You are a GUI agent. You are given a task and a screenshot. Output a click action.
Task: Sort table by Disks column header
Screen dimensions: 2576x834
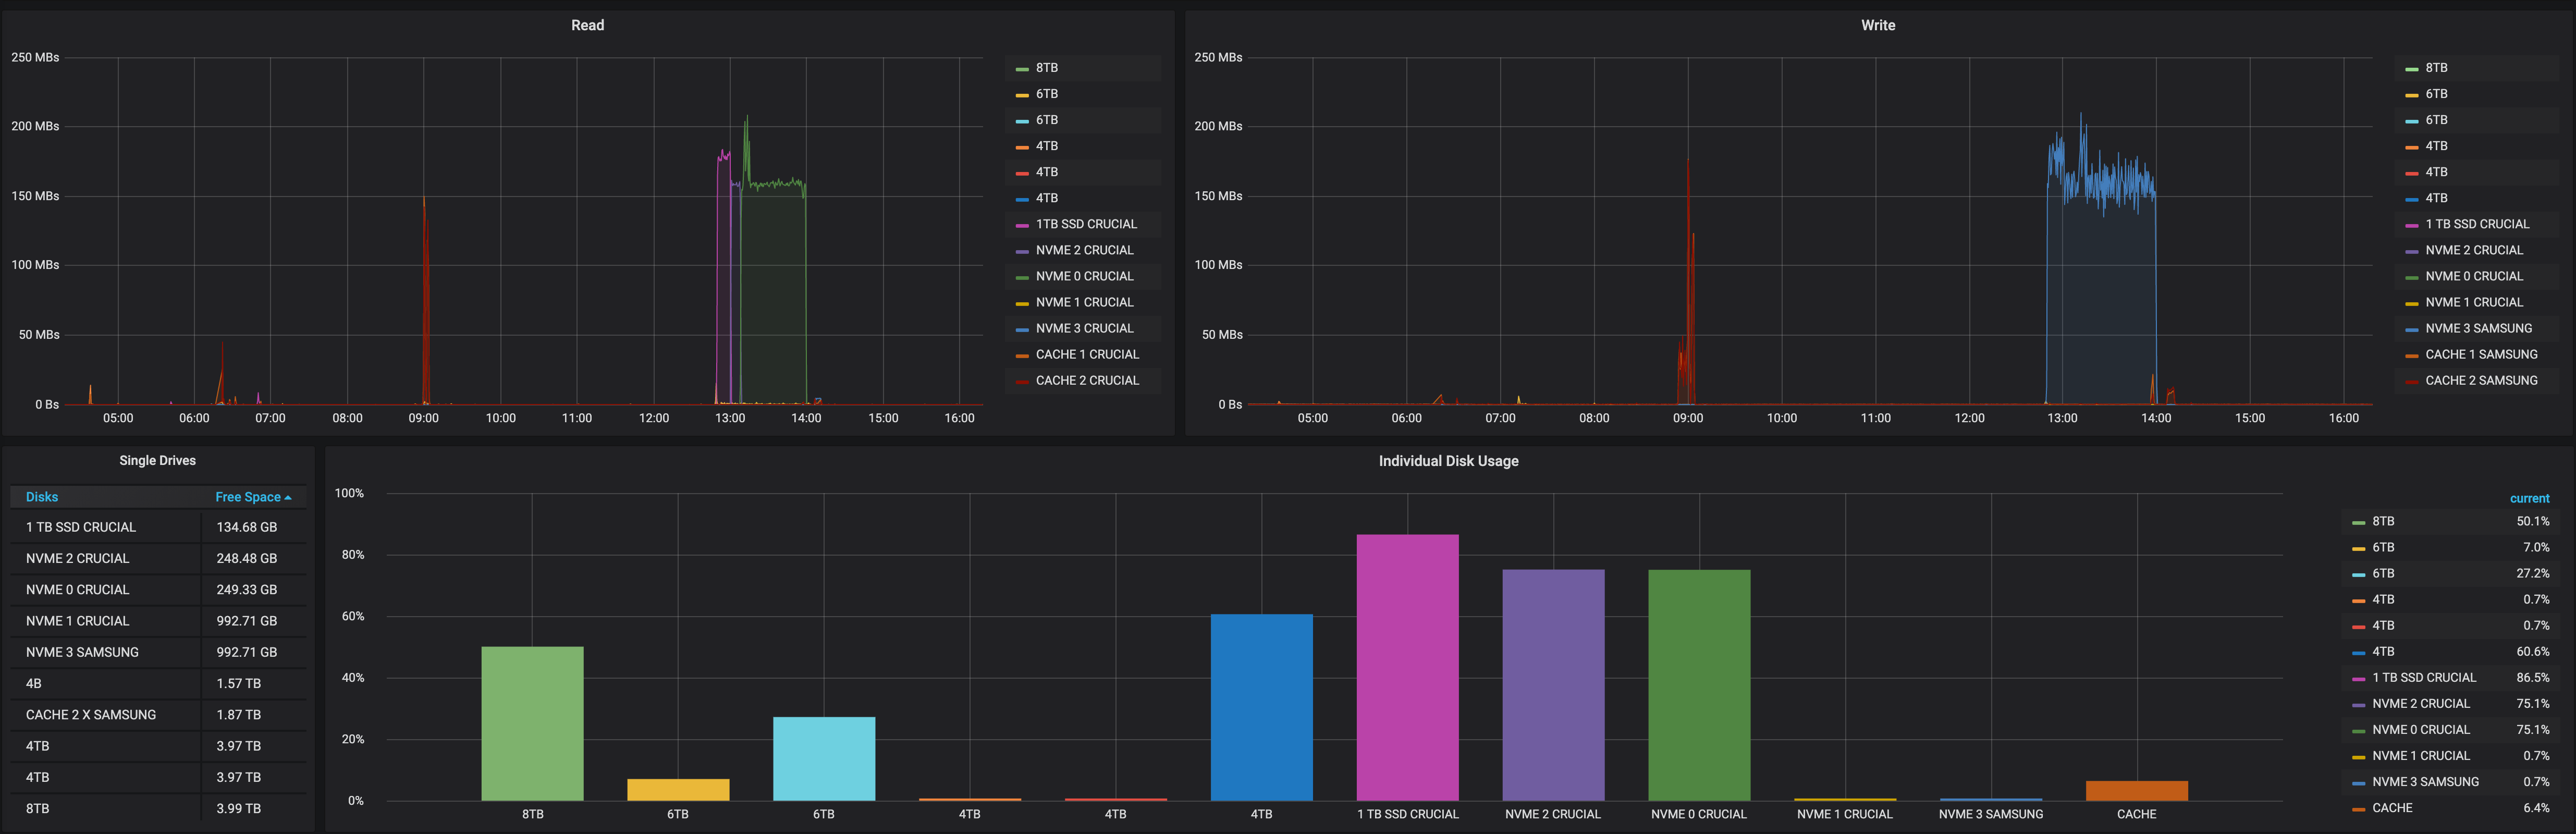[42, 497]
